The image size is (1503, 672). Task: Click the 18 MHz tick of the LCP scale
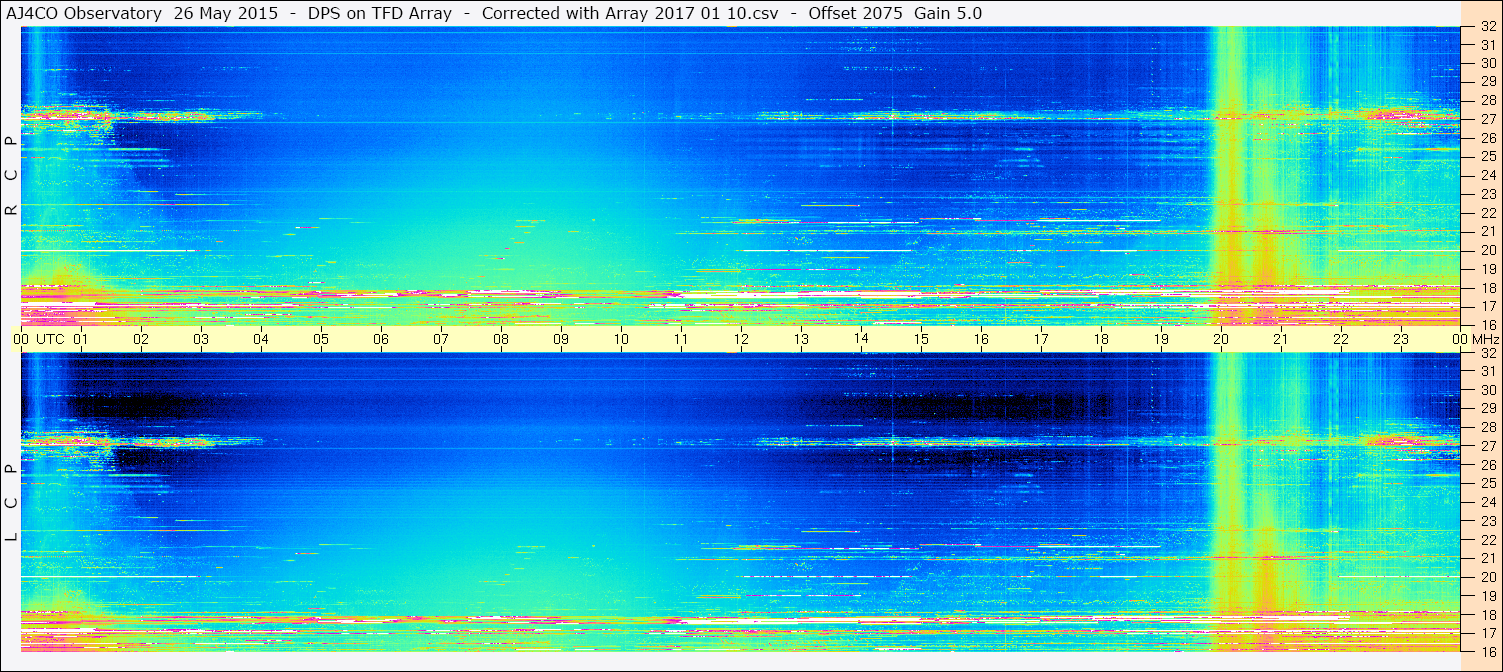[1488, 614]
